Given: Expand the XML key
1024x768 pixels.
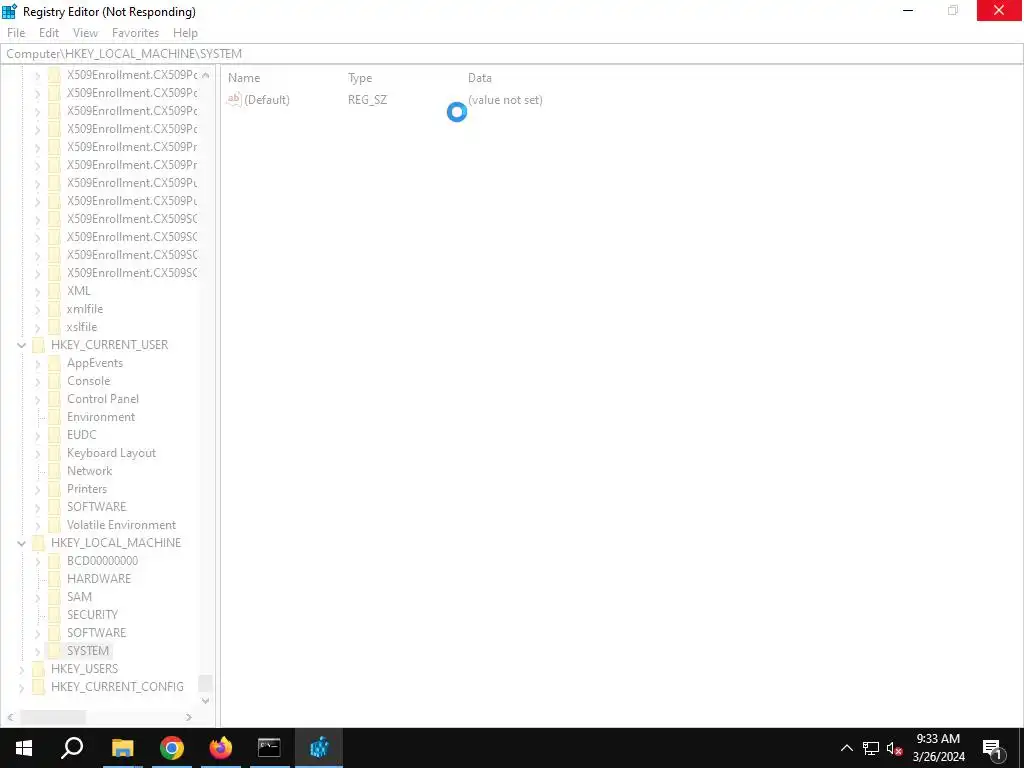Looking at the screenshot, I should [x=38, y=291].
